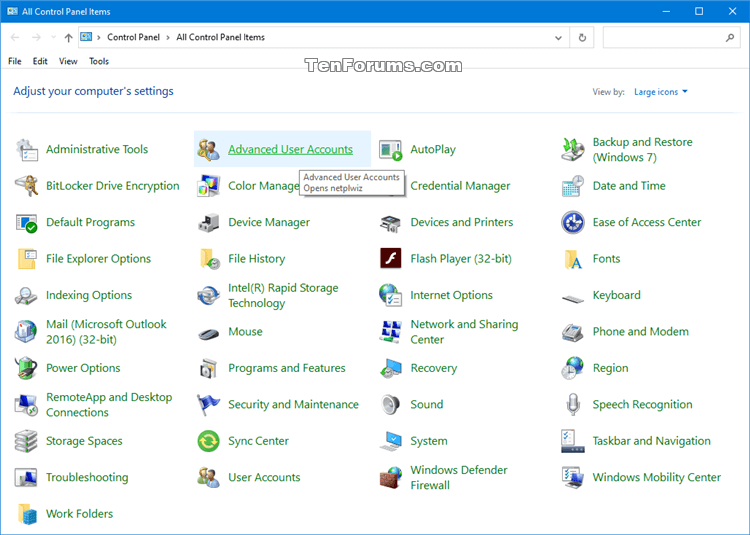The width and height of the screenshot is (750, 535).
Task: Open Intel Rapid Storage Technology icon
Action: coord(209,295)
